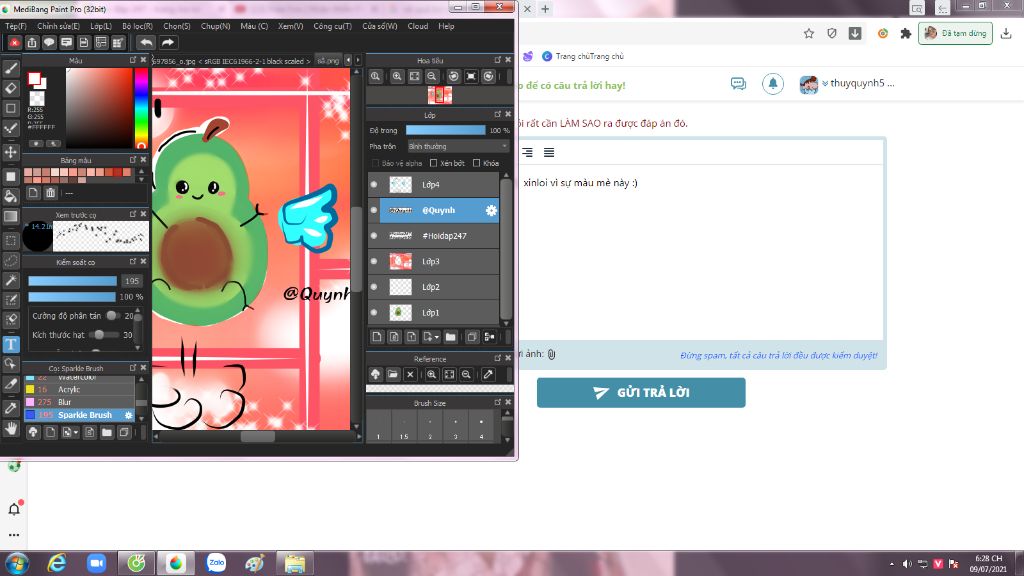This screenshot has height=576, width=1024.
Task: Adjust the Độ trong opacity slider
Action: (x=445, y=130)
